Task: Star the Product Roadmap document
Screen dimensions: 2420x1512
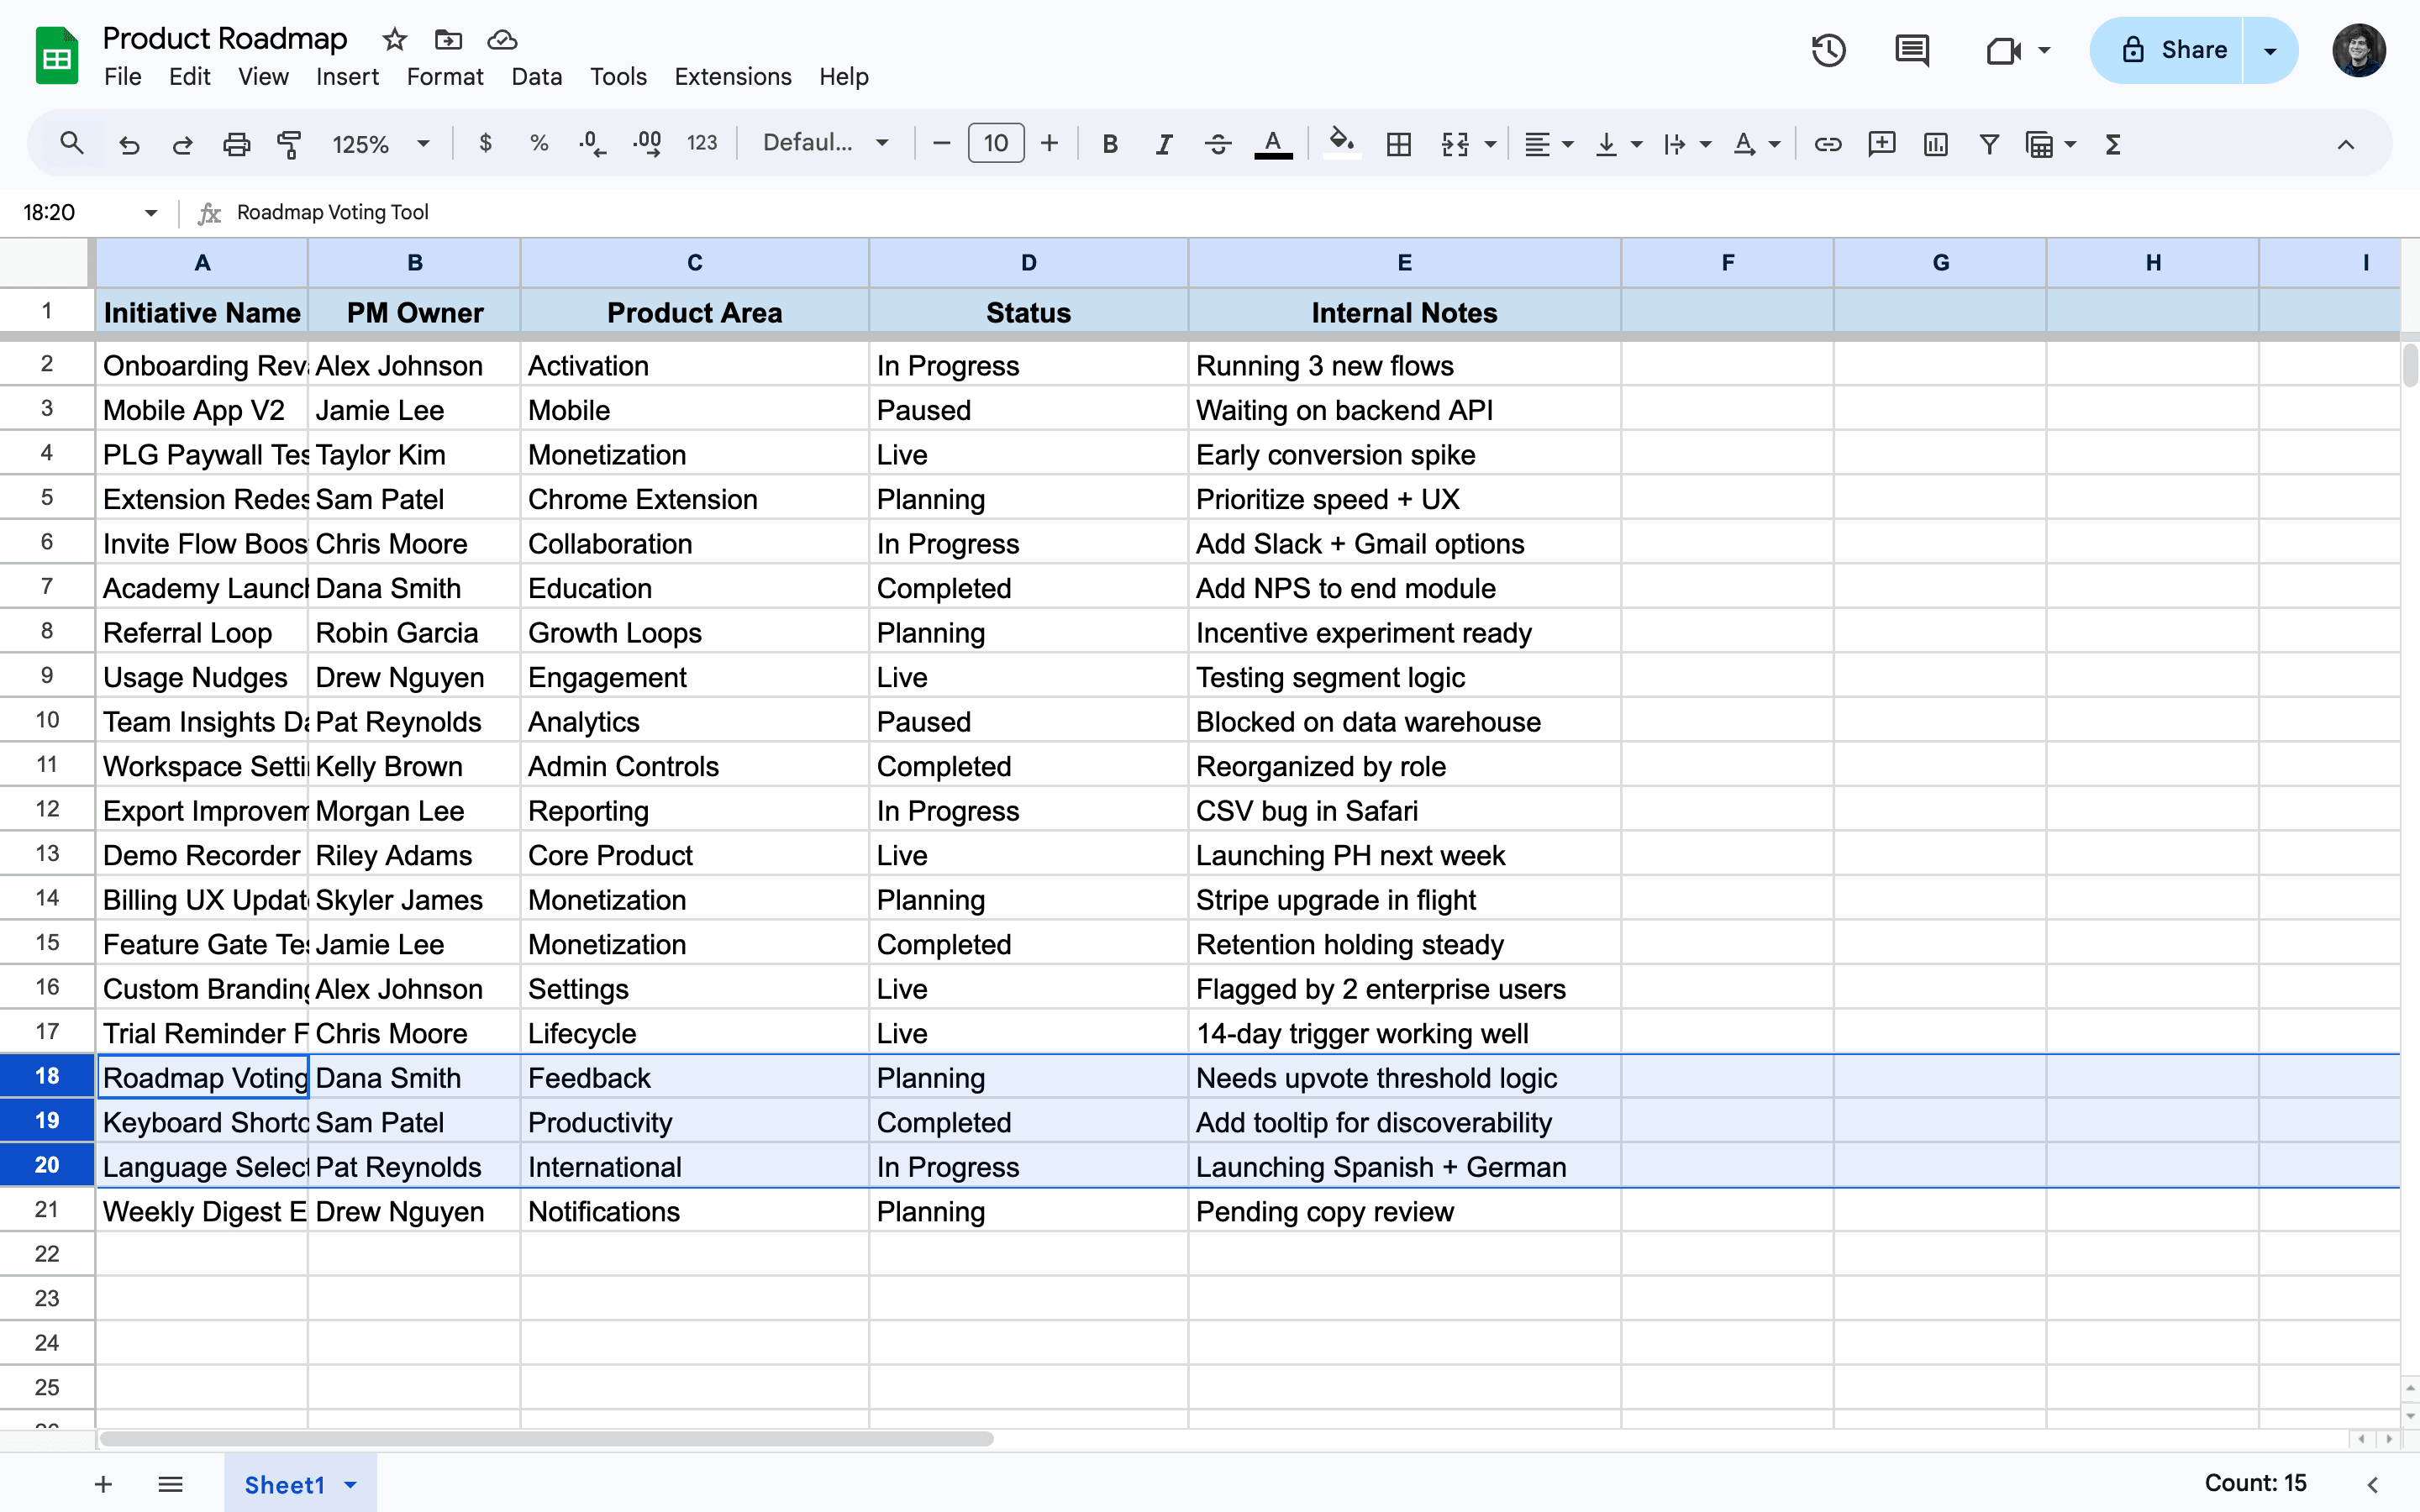Action: coord(395,40)
